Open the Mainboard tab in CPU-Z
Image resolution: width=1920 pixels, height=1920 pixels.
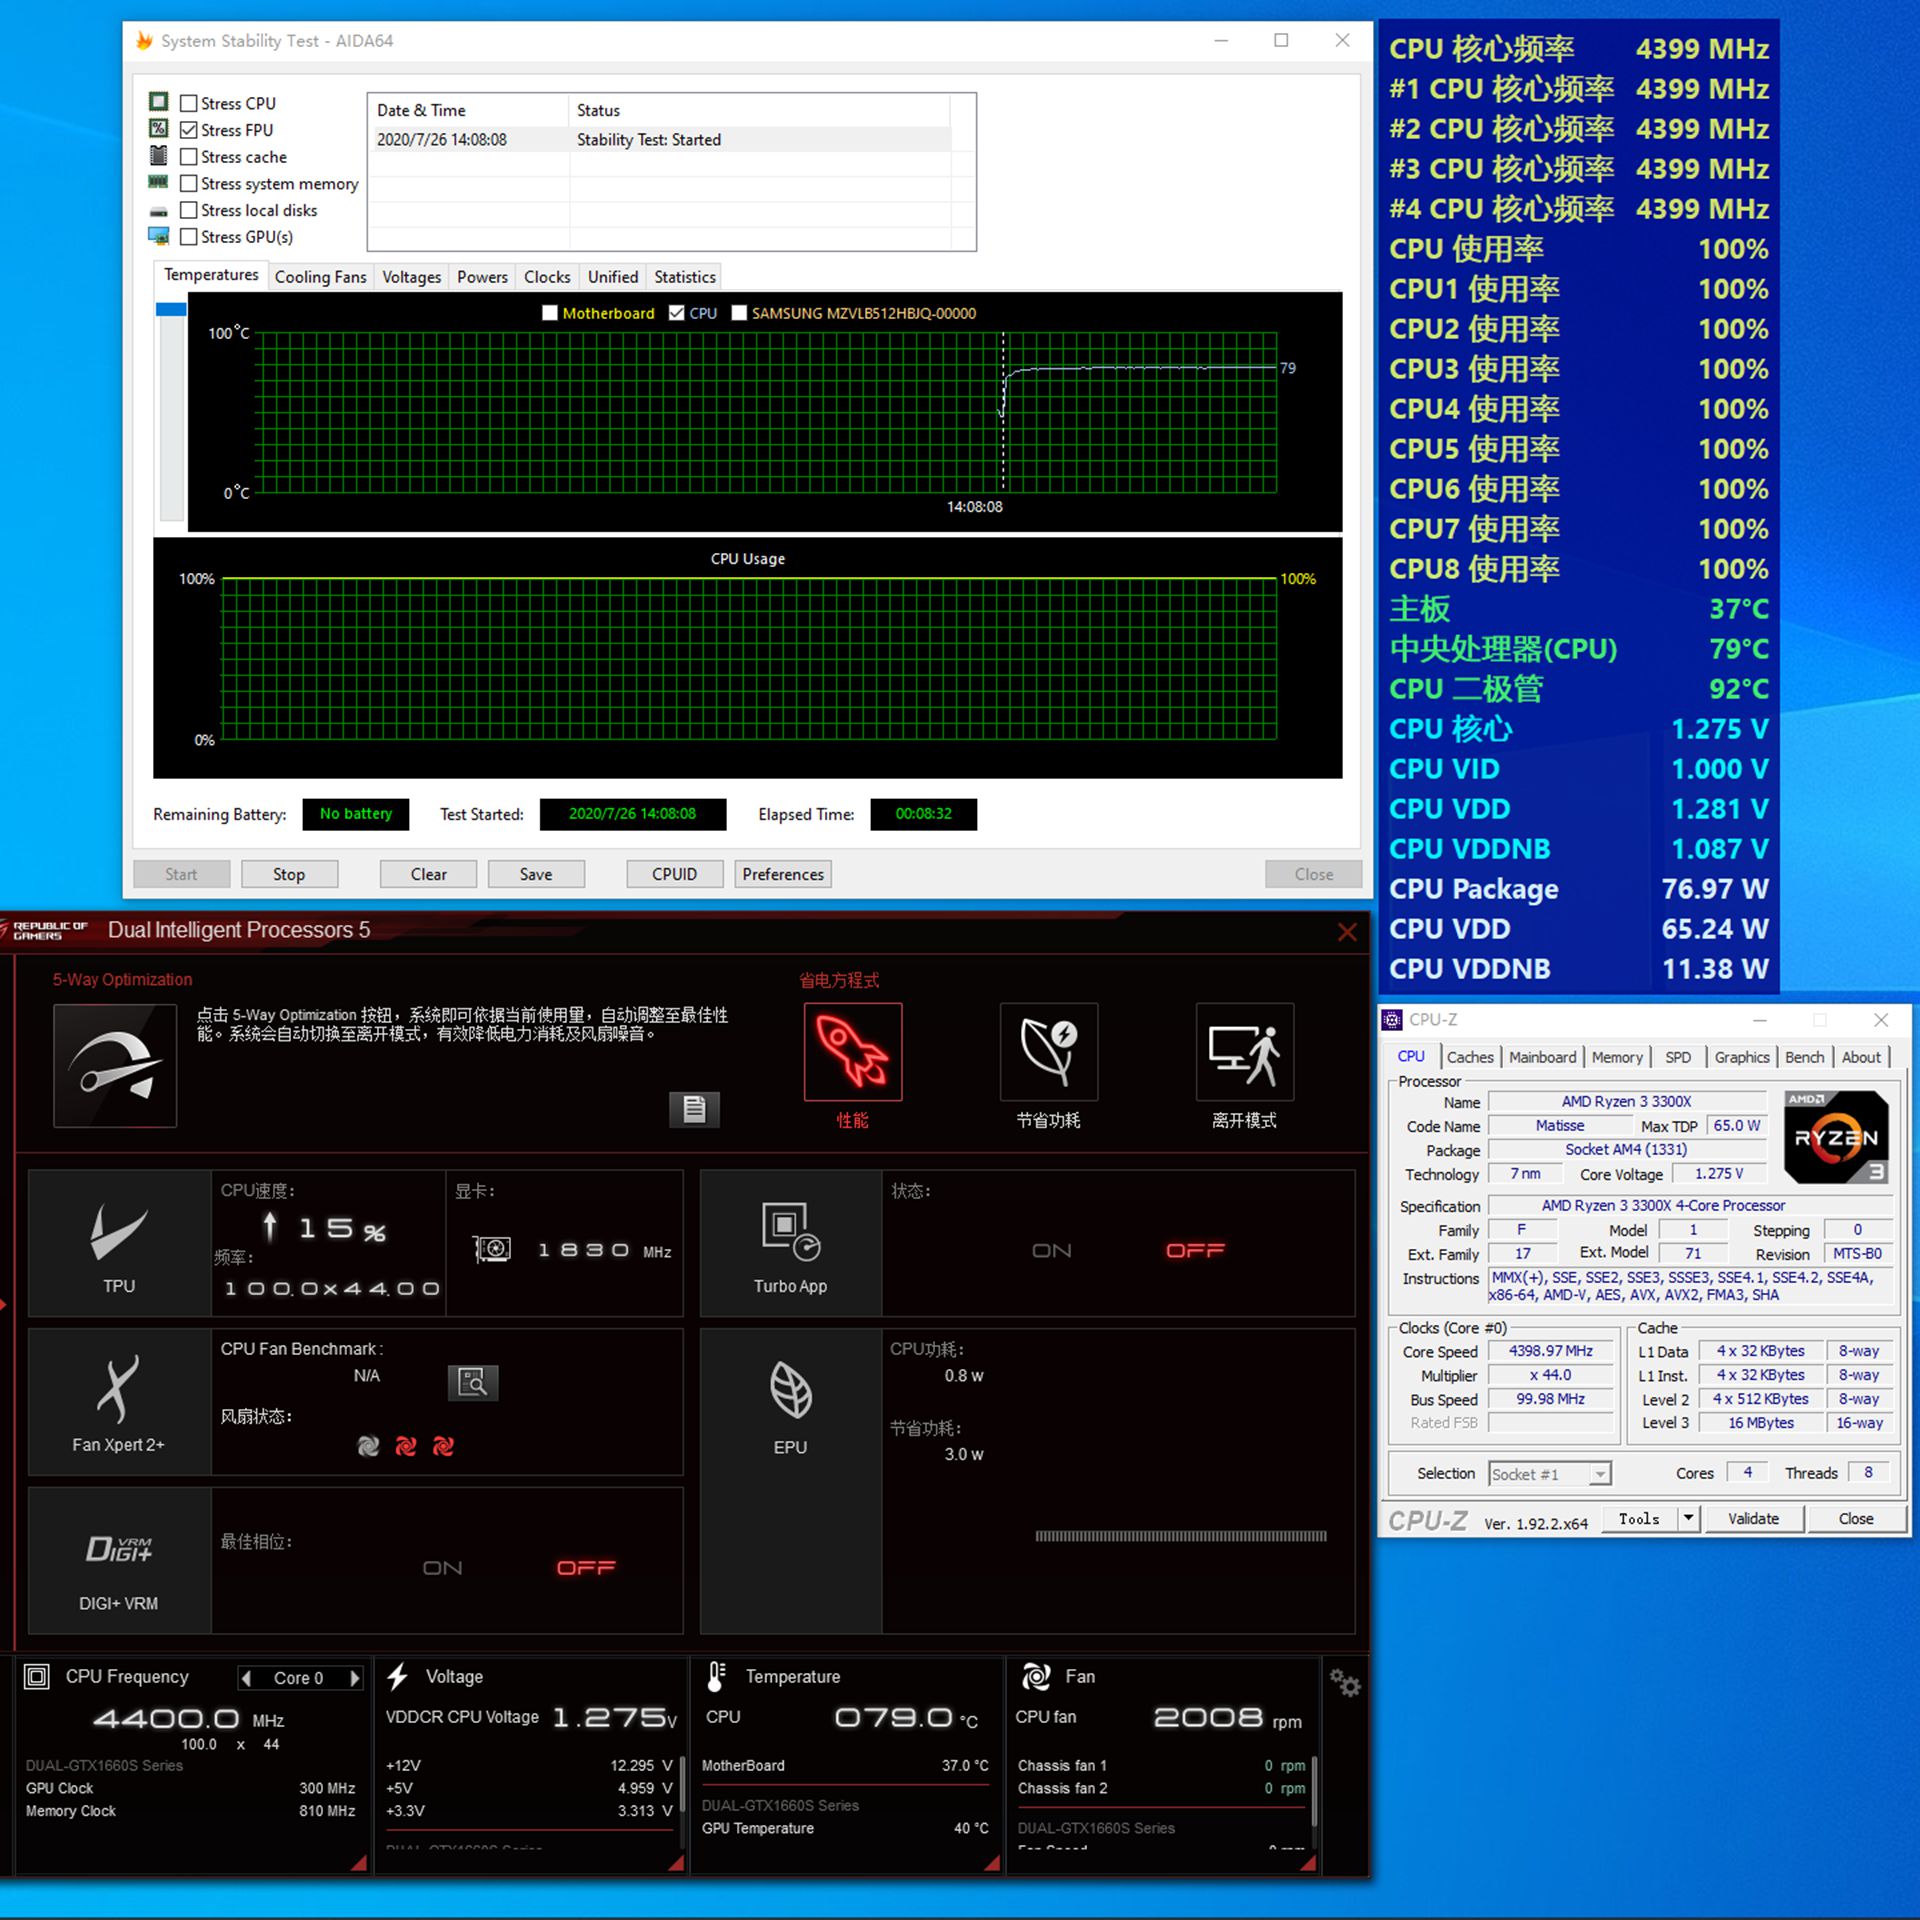tap(1541, 1057)
